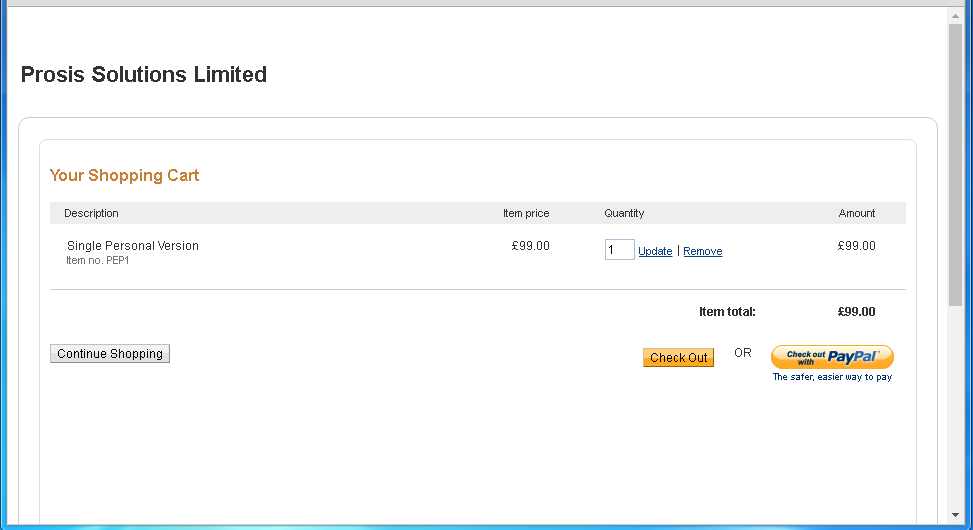Click 'The safer, easier way to pay' text
The image size is (973, 530).
(832, 377)
